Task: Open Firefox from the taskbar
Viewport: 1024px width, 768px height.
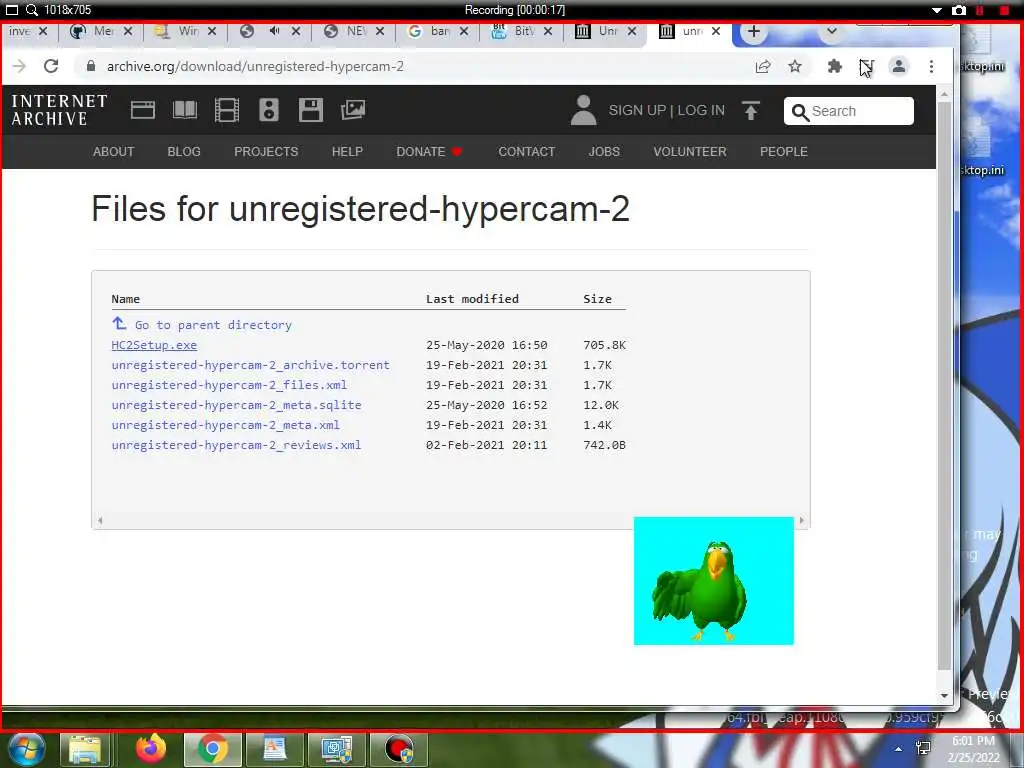Action: (x=152, y=749)
